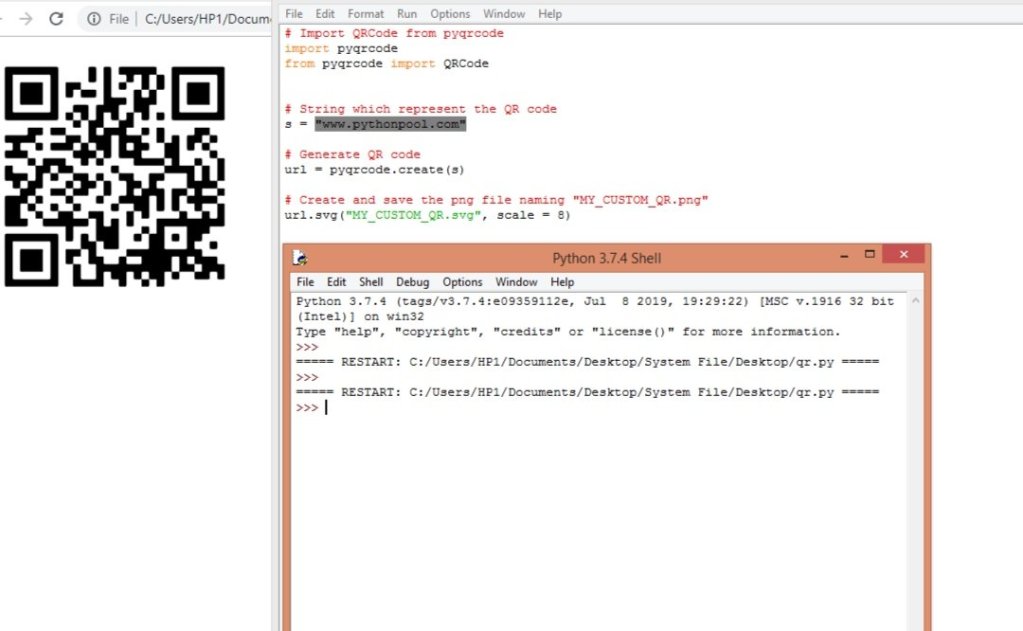This screenshot has width=1023, height=631.
Task: Open the Shell window File menu
Action: click(305, 282)
